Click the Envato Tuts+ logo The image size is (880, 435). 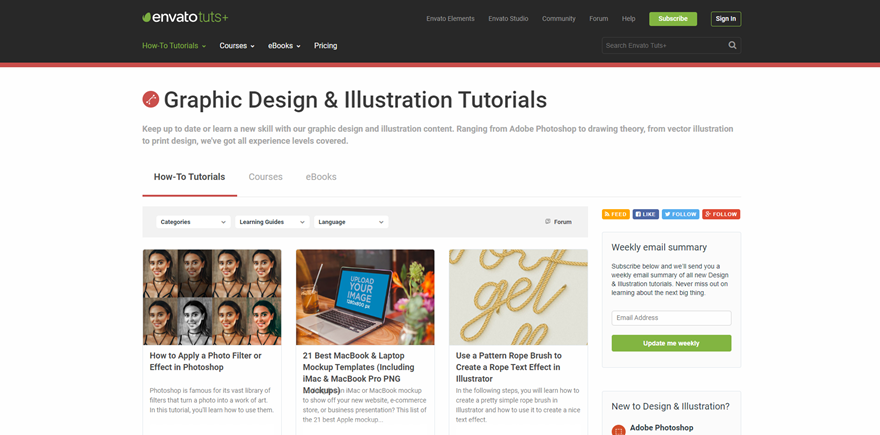click(185, 17)
